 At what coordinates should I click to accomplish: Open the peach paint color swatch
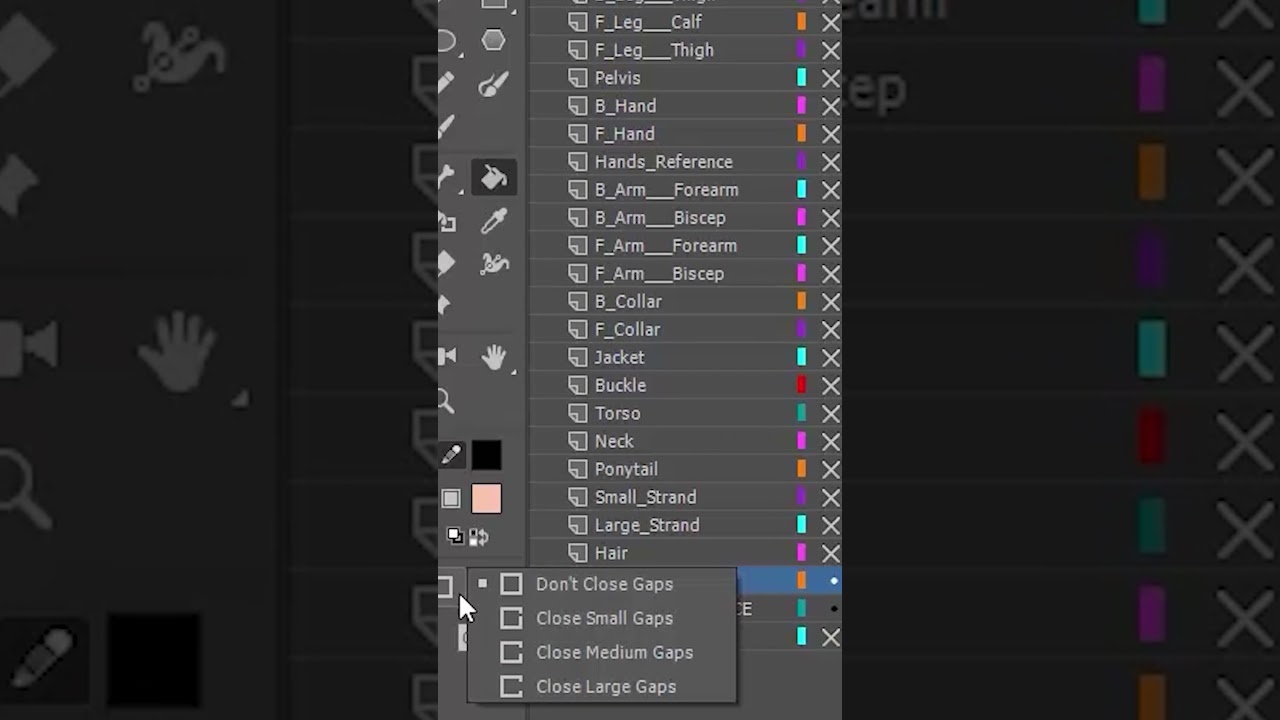(486, 498)
